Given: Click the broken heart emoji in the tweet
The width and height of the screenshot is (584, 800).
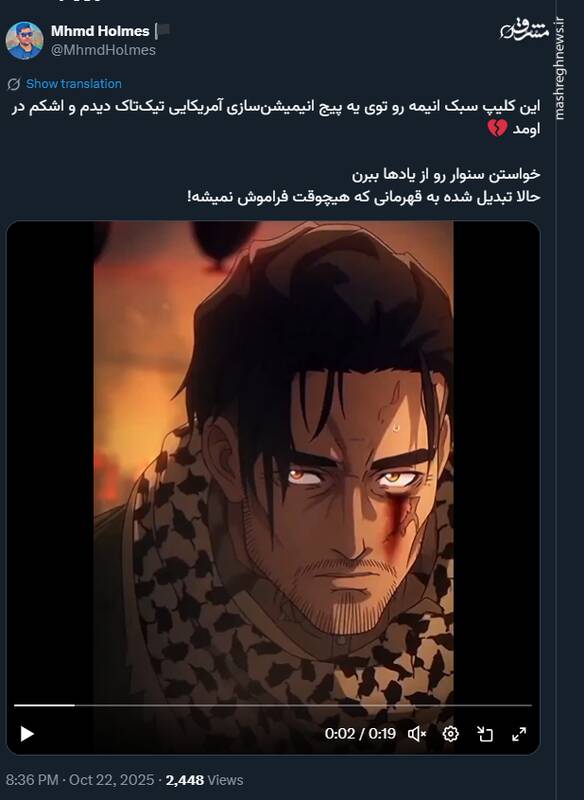Looking at the screenshot, I should click(497, 128).
